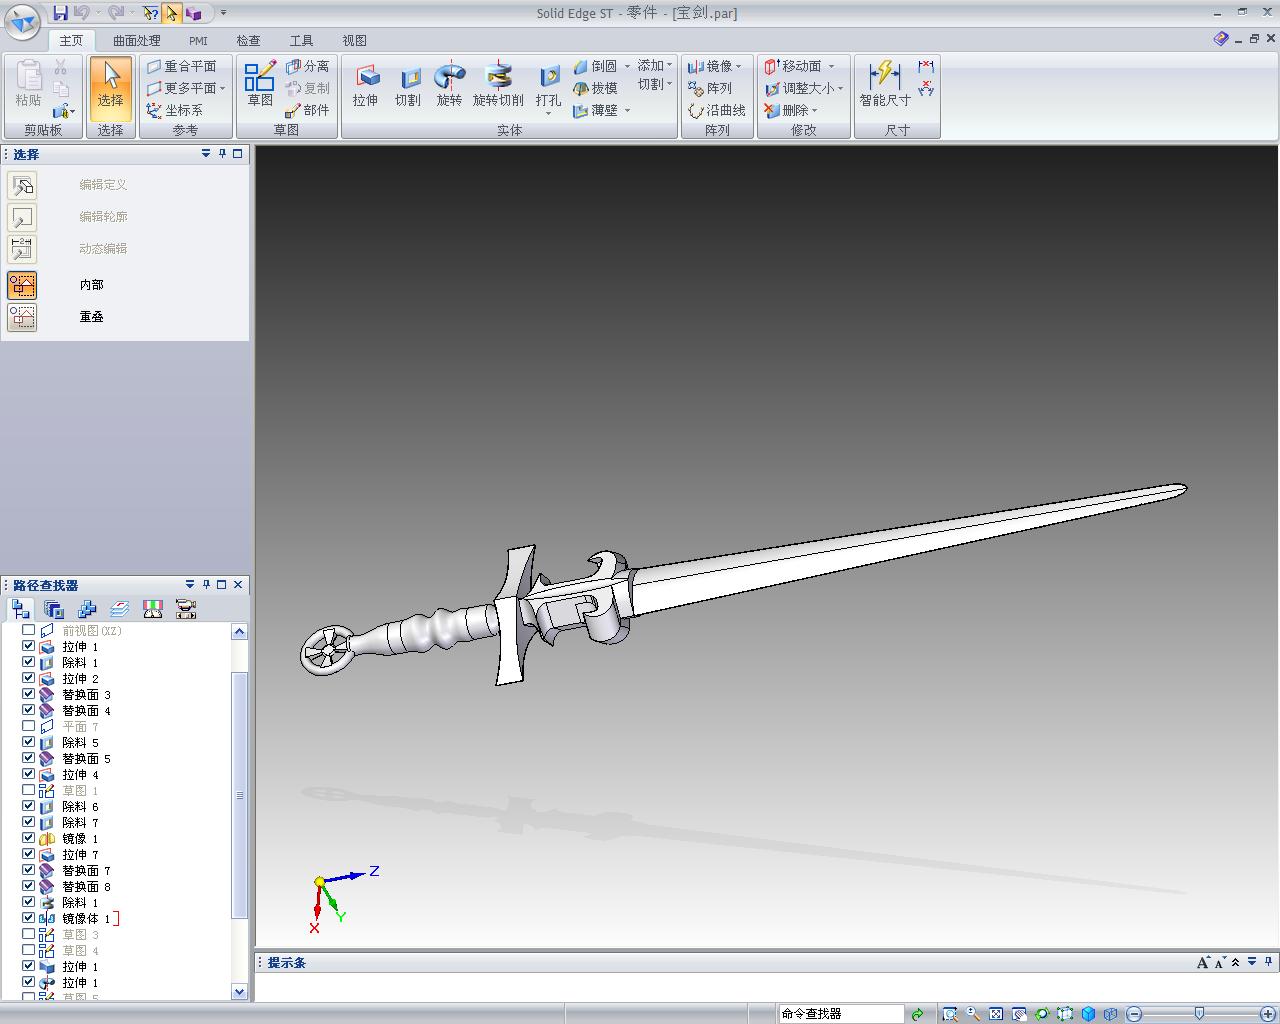Uncheck the 镜像体 1 checkbox

pyautogui.click(x=29, y=918)
